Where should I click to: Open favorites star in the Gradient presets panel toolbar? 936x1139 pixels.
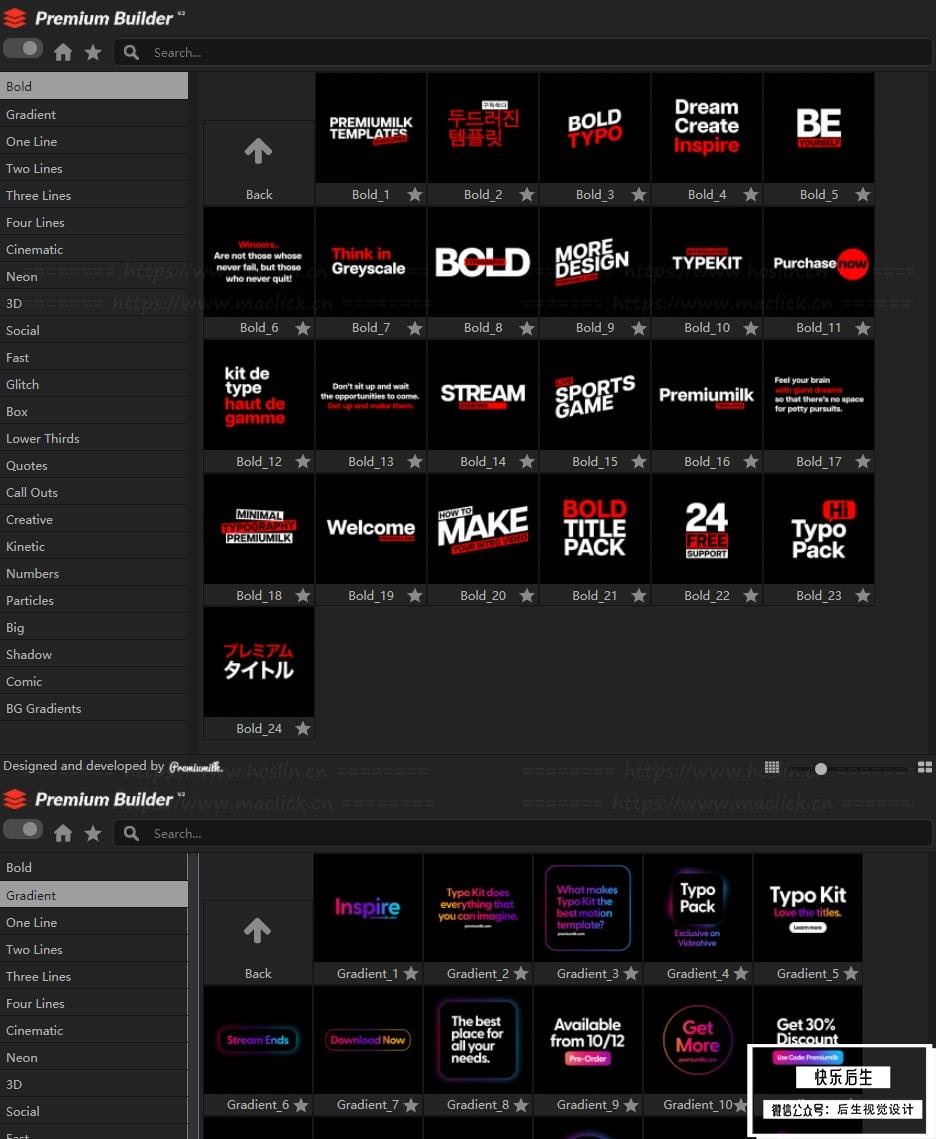click(93, 833)
